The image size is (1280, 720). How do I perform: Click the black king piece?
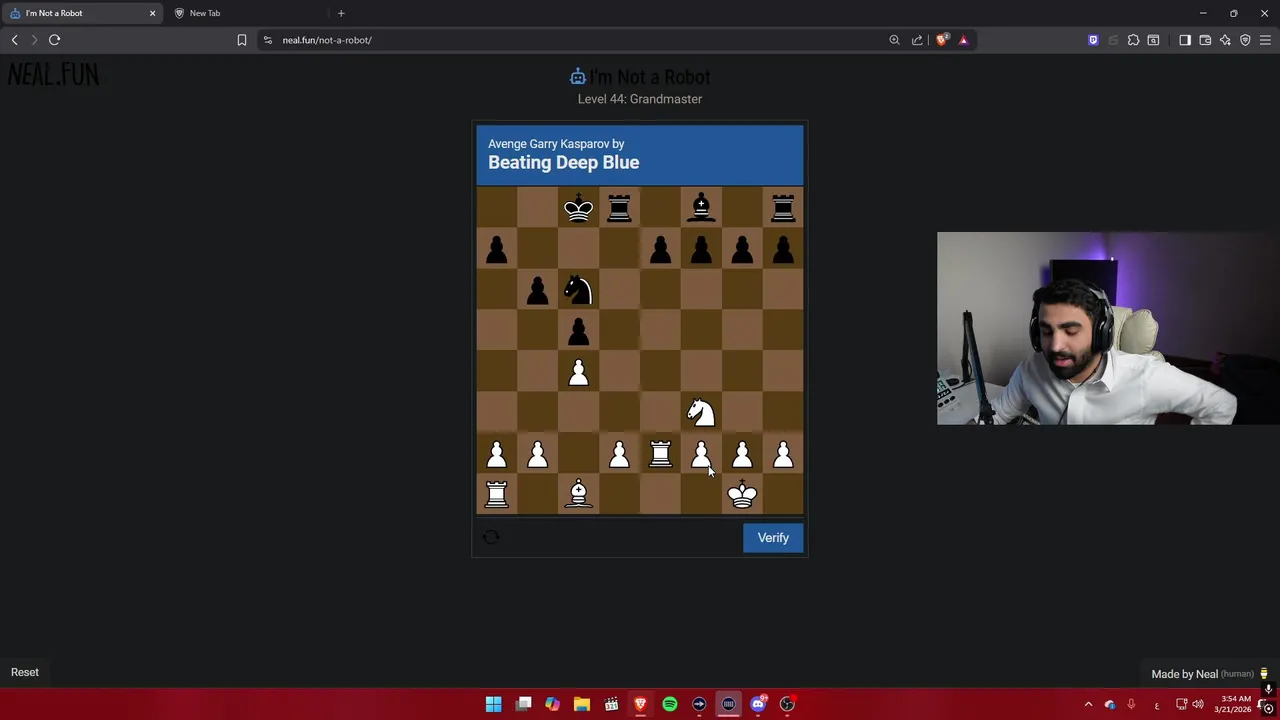(x=578, y=208)
